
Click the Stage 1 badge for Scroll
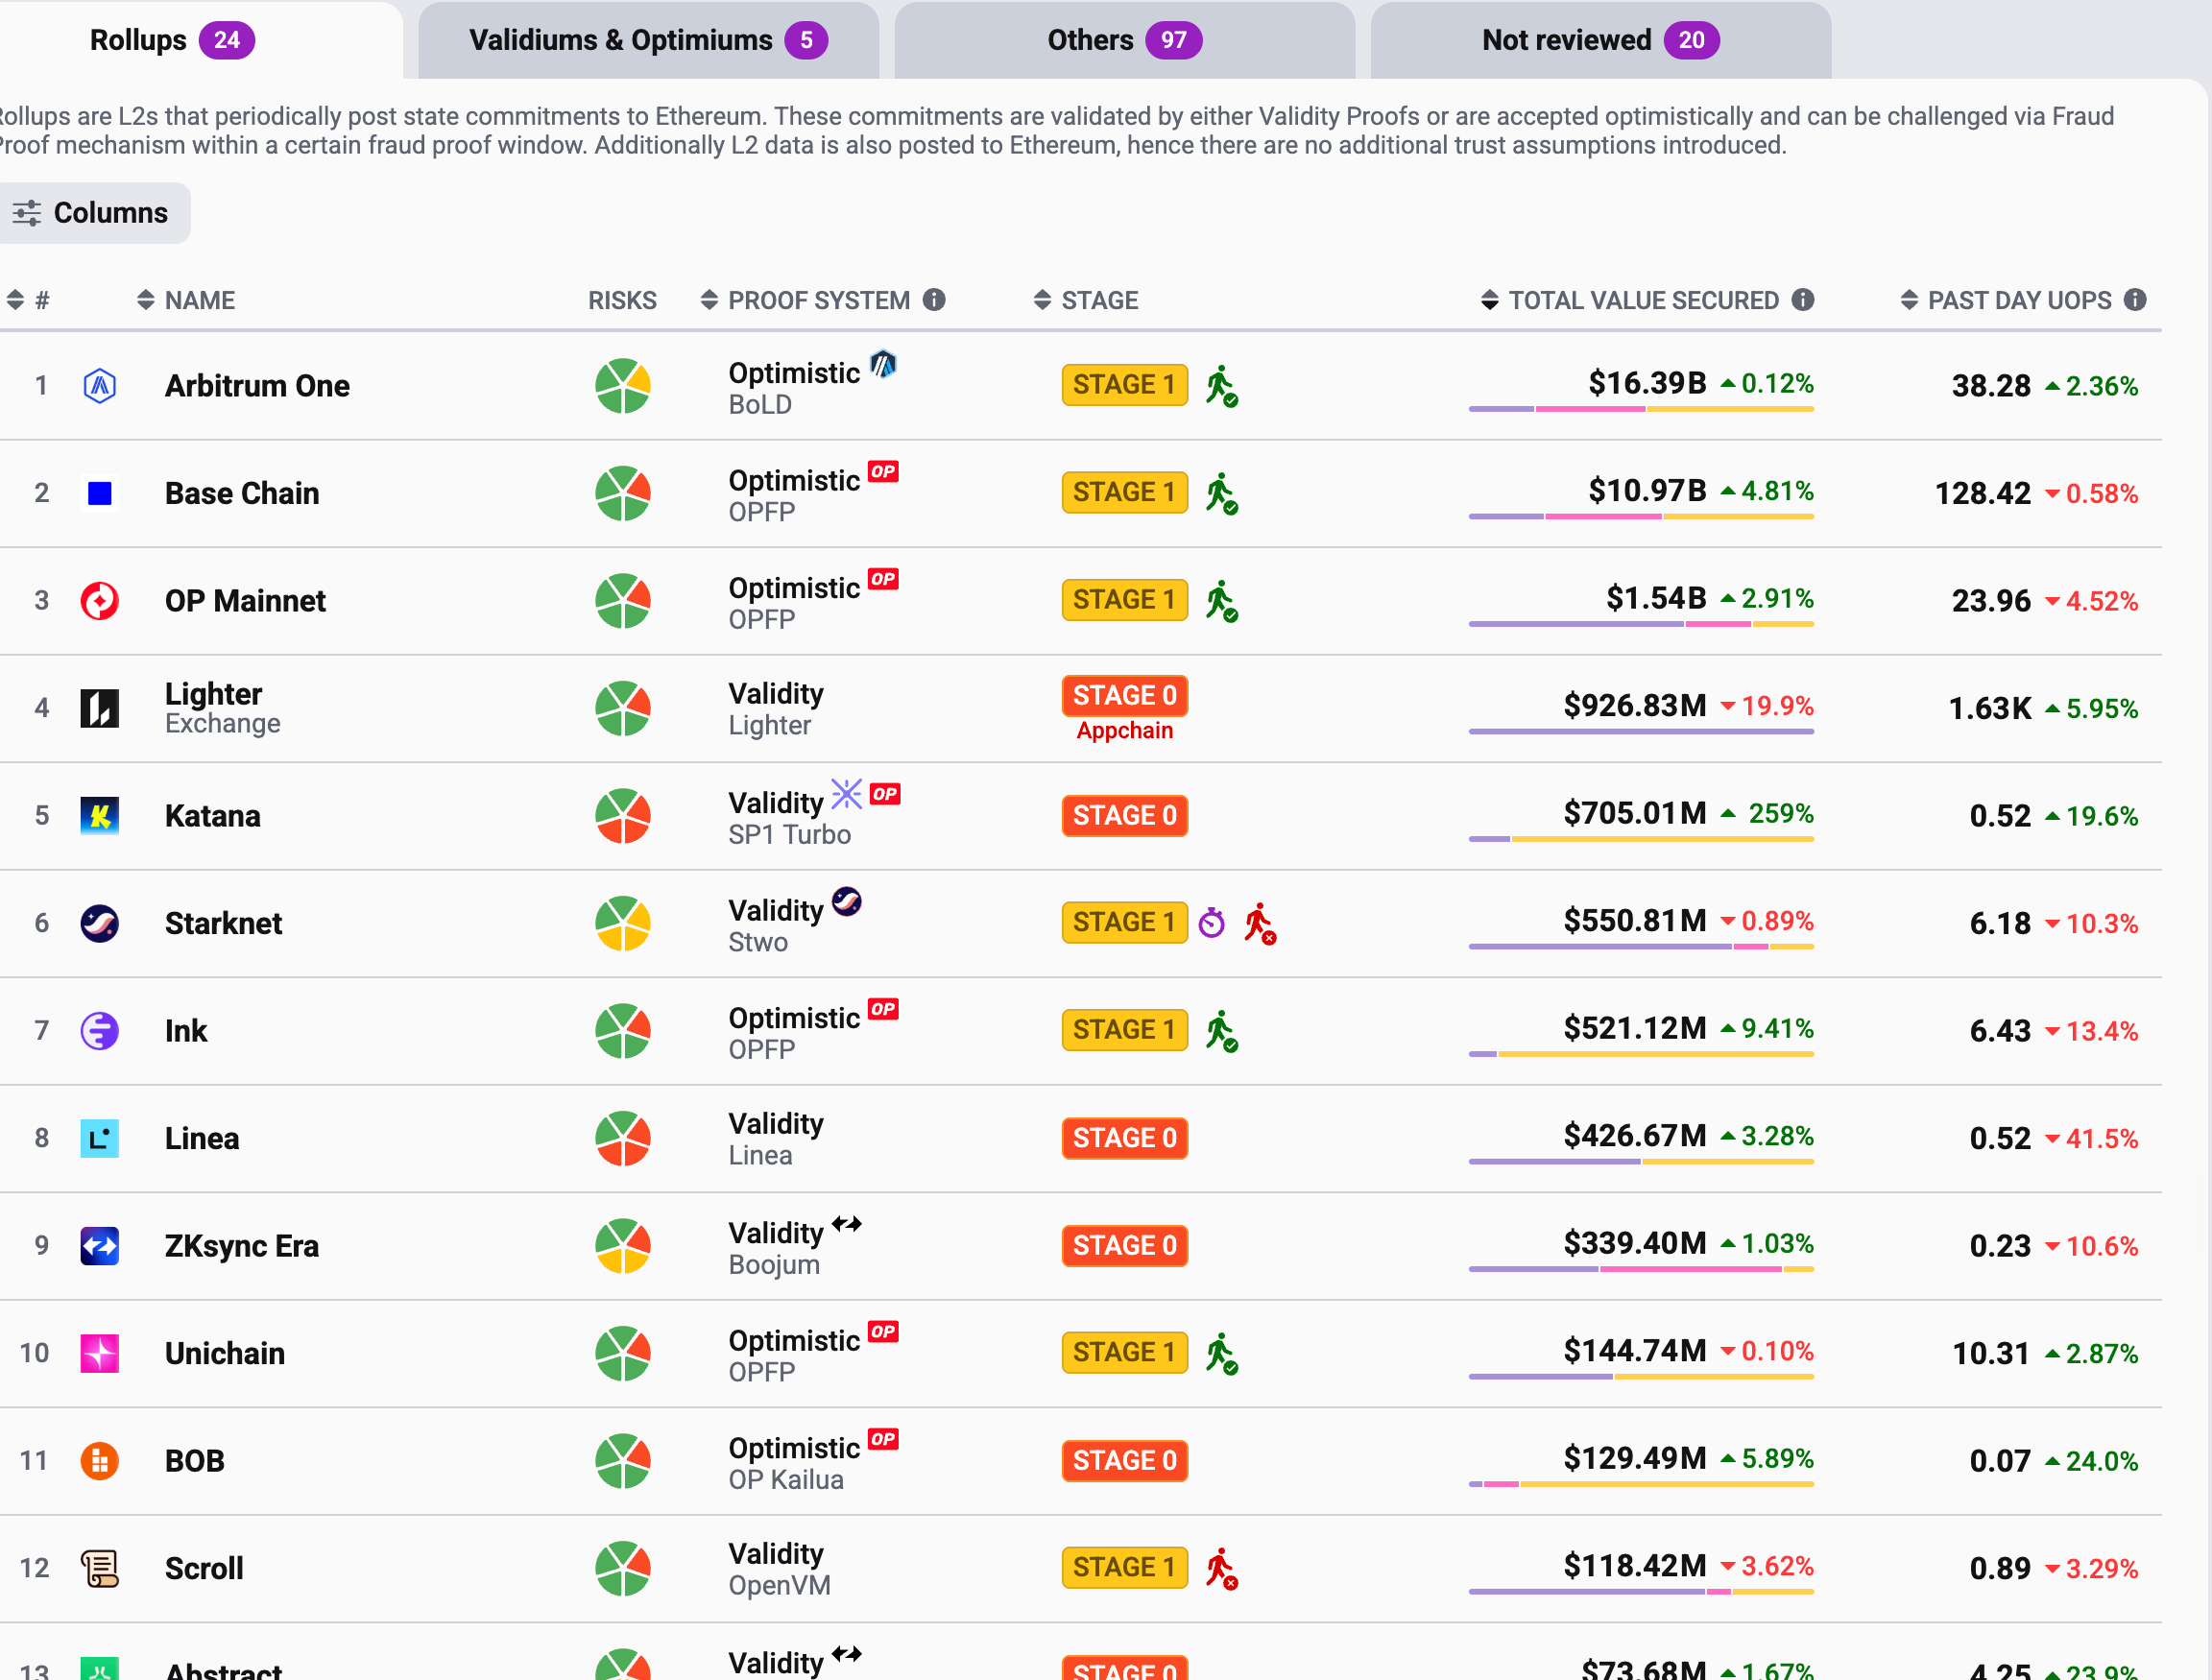1125,1567
